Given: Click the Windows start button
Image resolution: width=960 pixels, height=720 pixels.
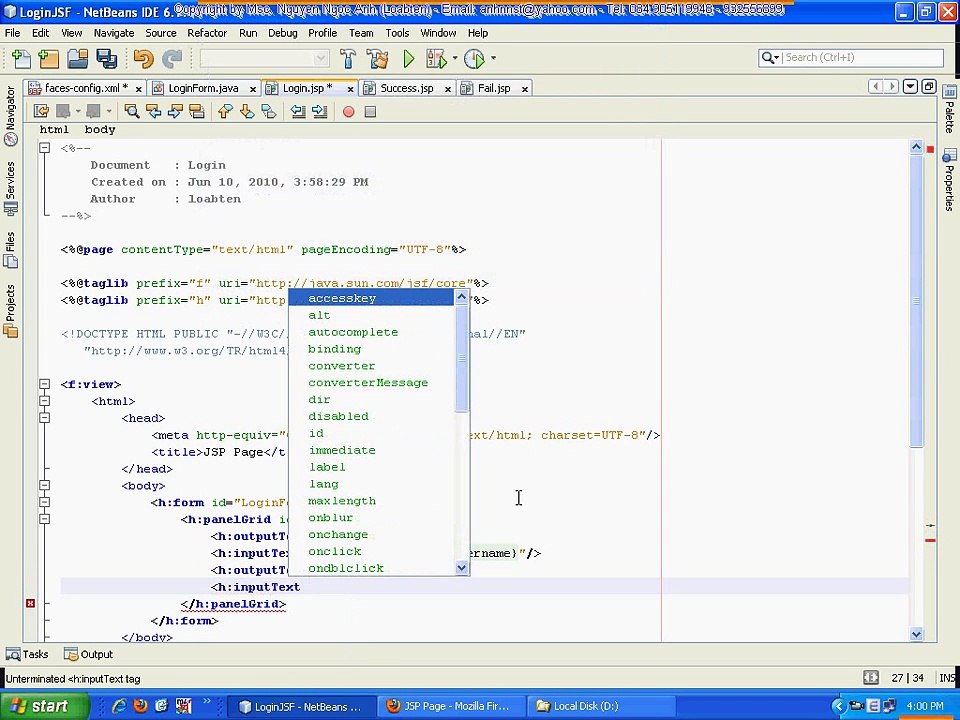Looking at the screenshot, I should coord(44,706).
